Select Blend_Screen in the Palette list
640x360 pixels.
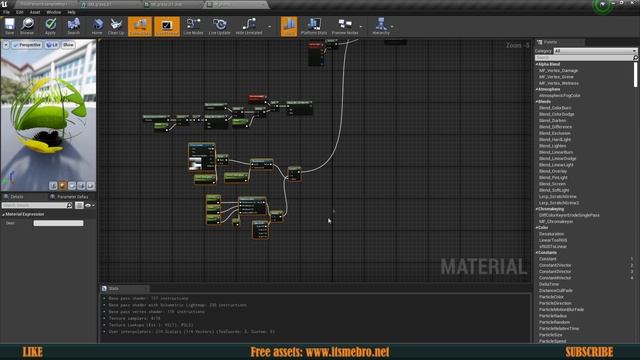click(x=552, y=184)
